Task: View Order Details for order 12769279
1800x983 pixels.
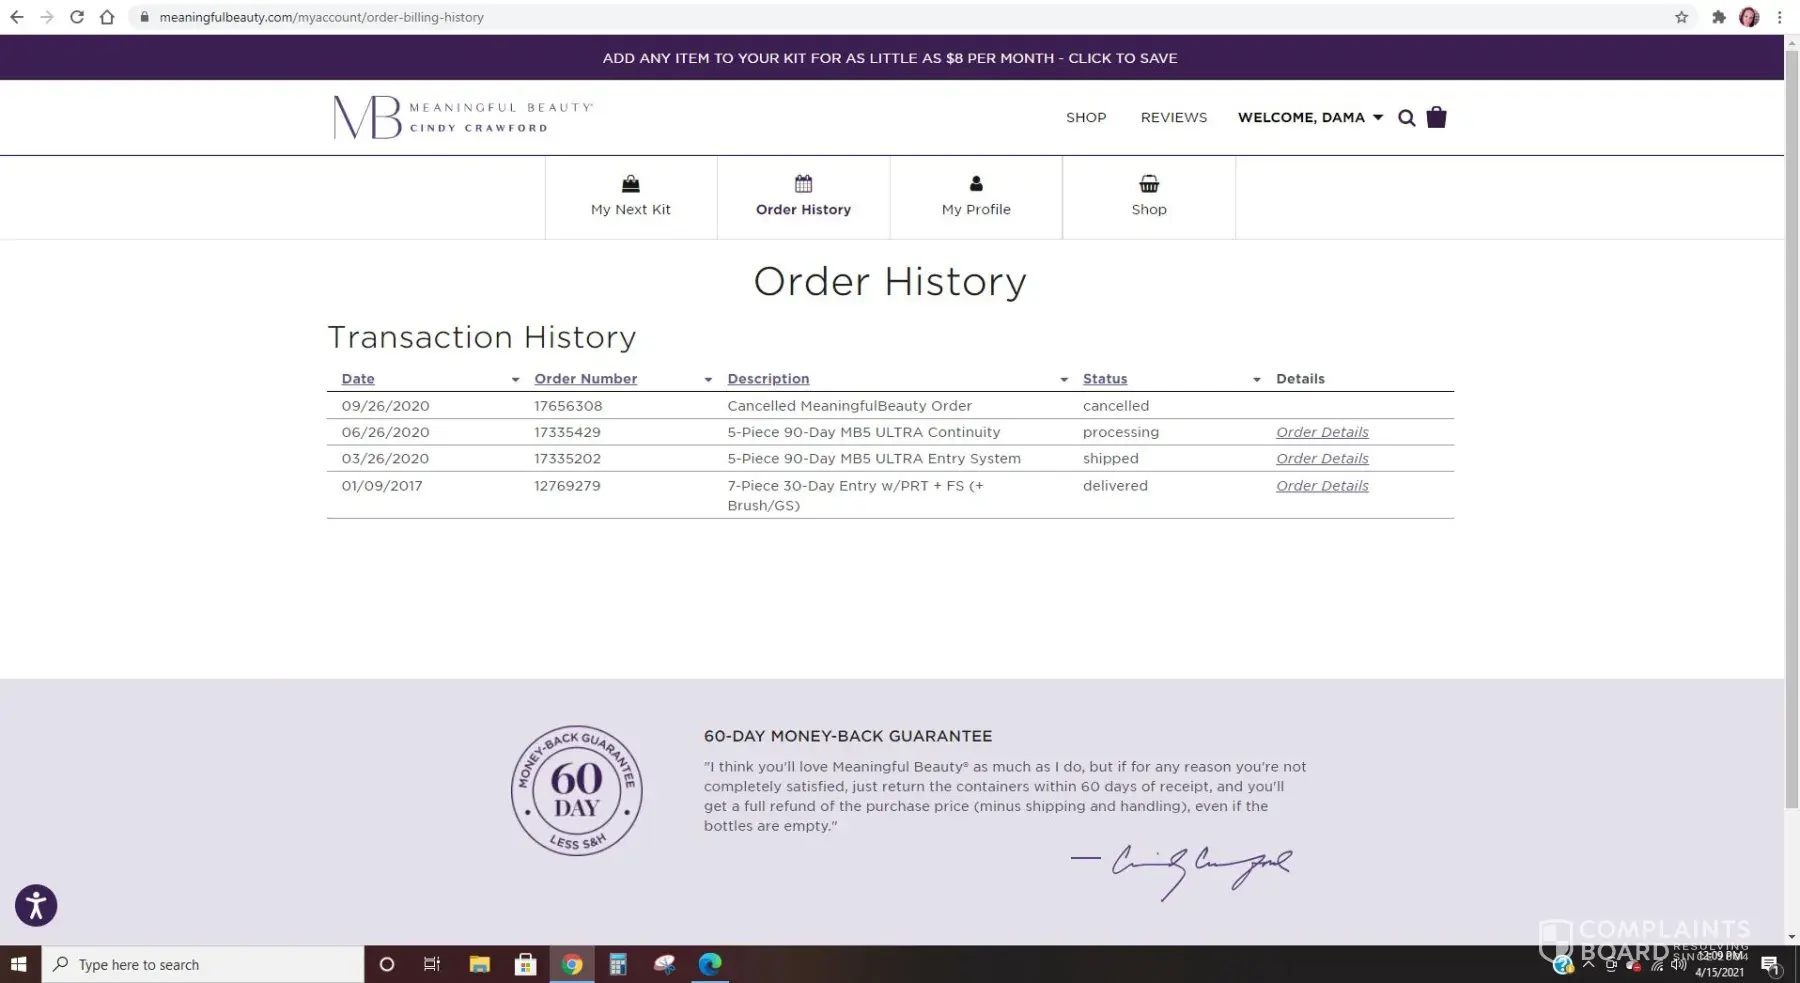Action: coord(1322,486)
